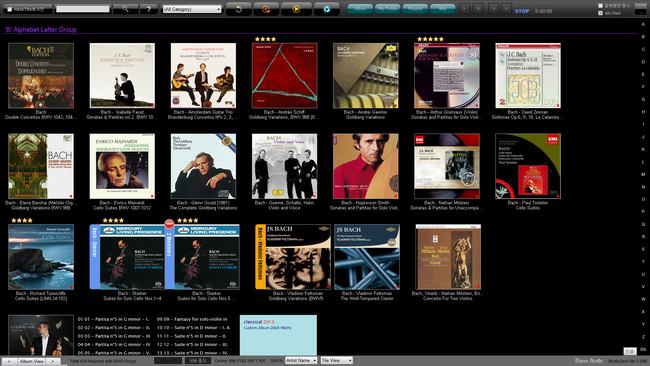Viewport: 650px width, 366px height.
Task: Click the 'classical 2013' info panel
Action: (x=278, y=334)
